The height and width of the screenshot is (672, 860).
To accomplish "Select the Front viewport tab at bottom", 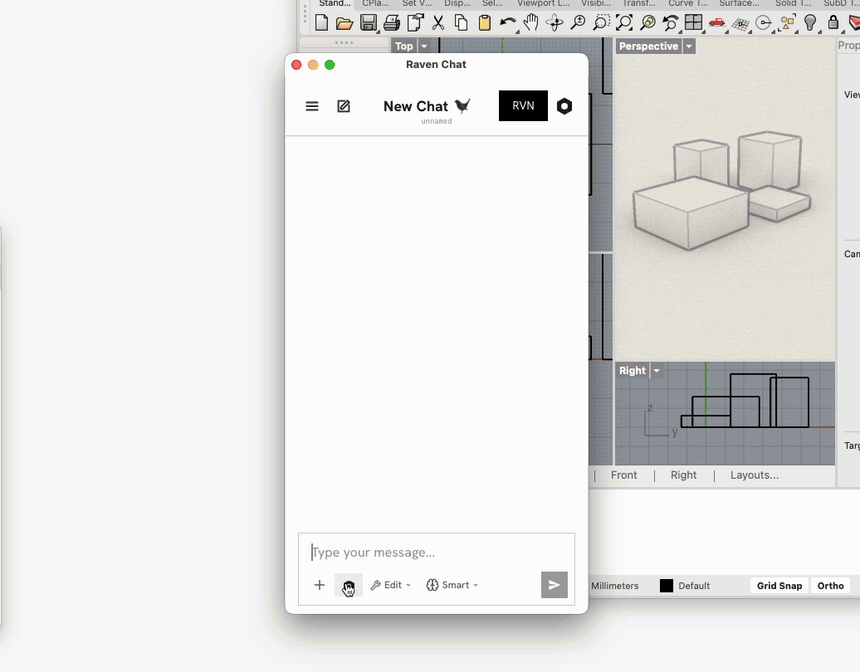I will [624, 475].
